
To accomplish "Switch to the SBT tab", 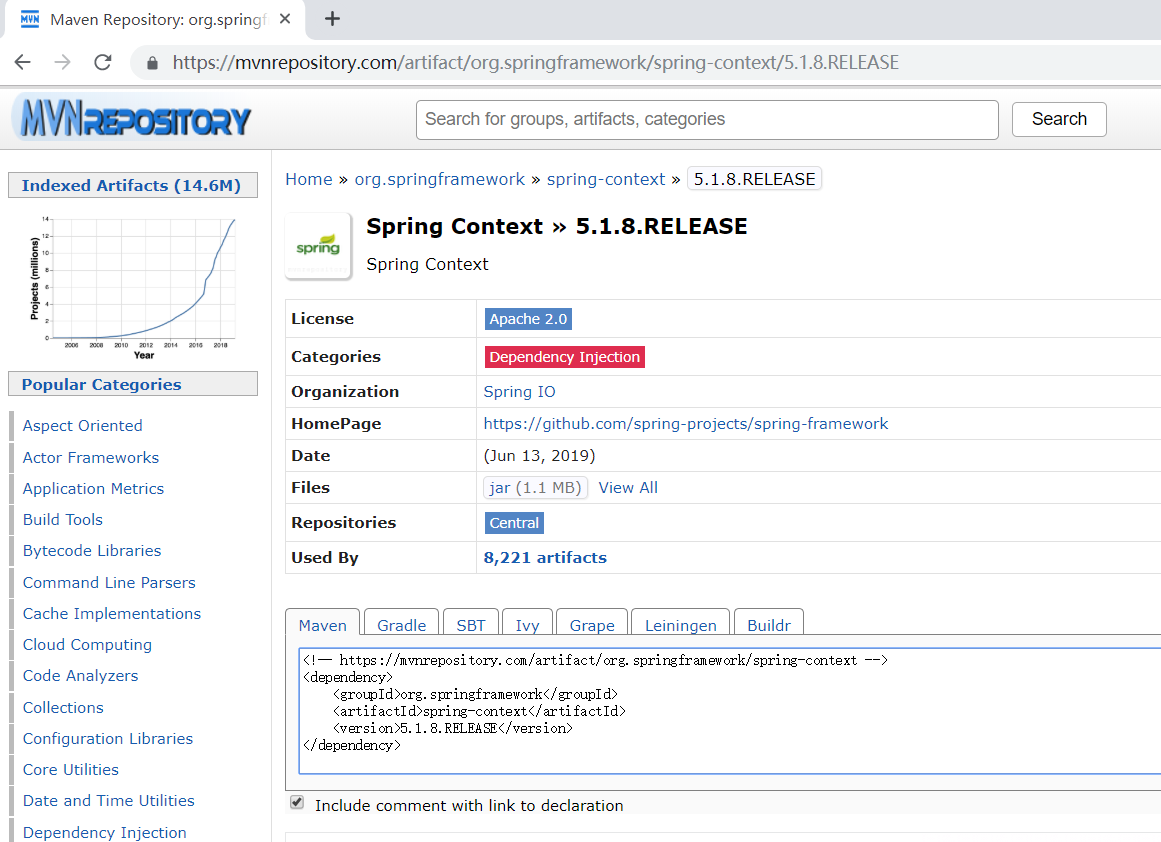I will point(471,624).
